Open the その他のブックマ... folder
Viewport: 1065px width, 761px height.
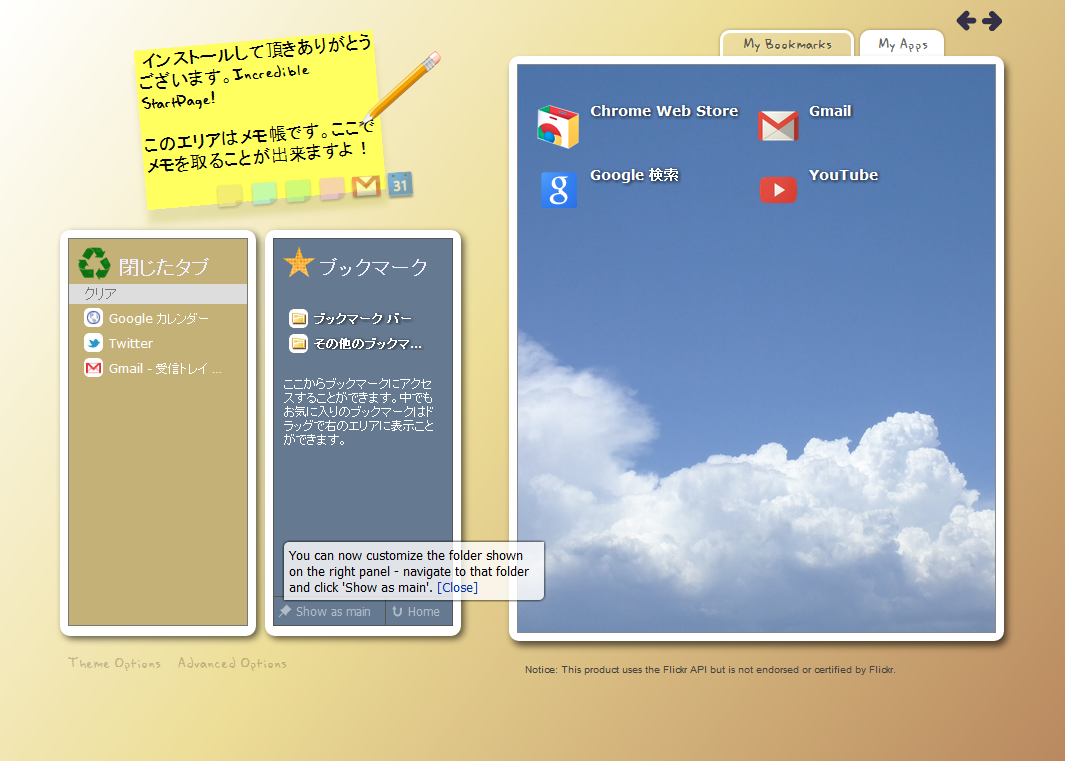click(355, 343)
